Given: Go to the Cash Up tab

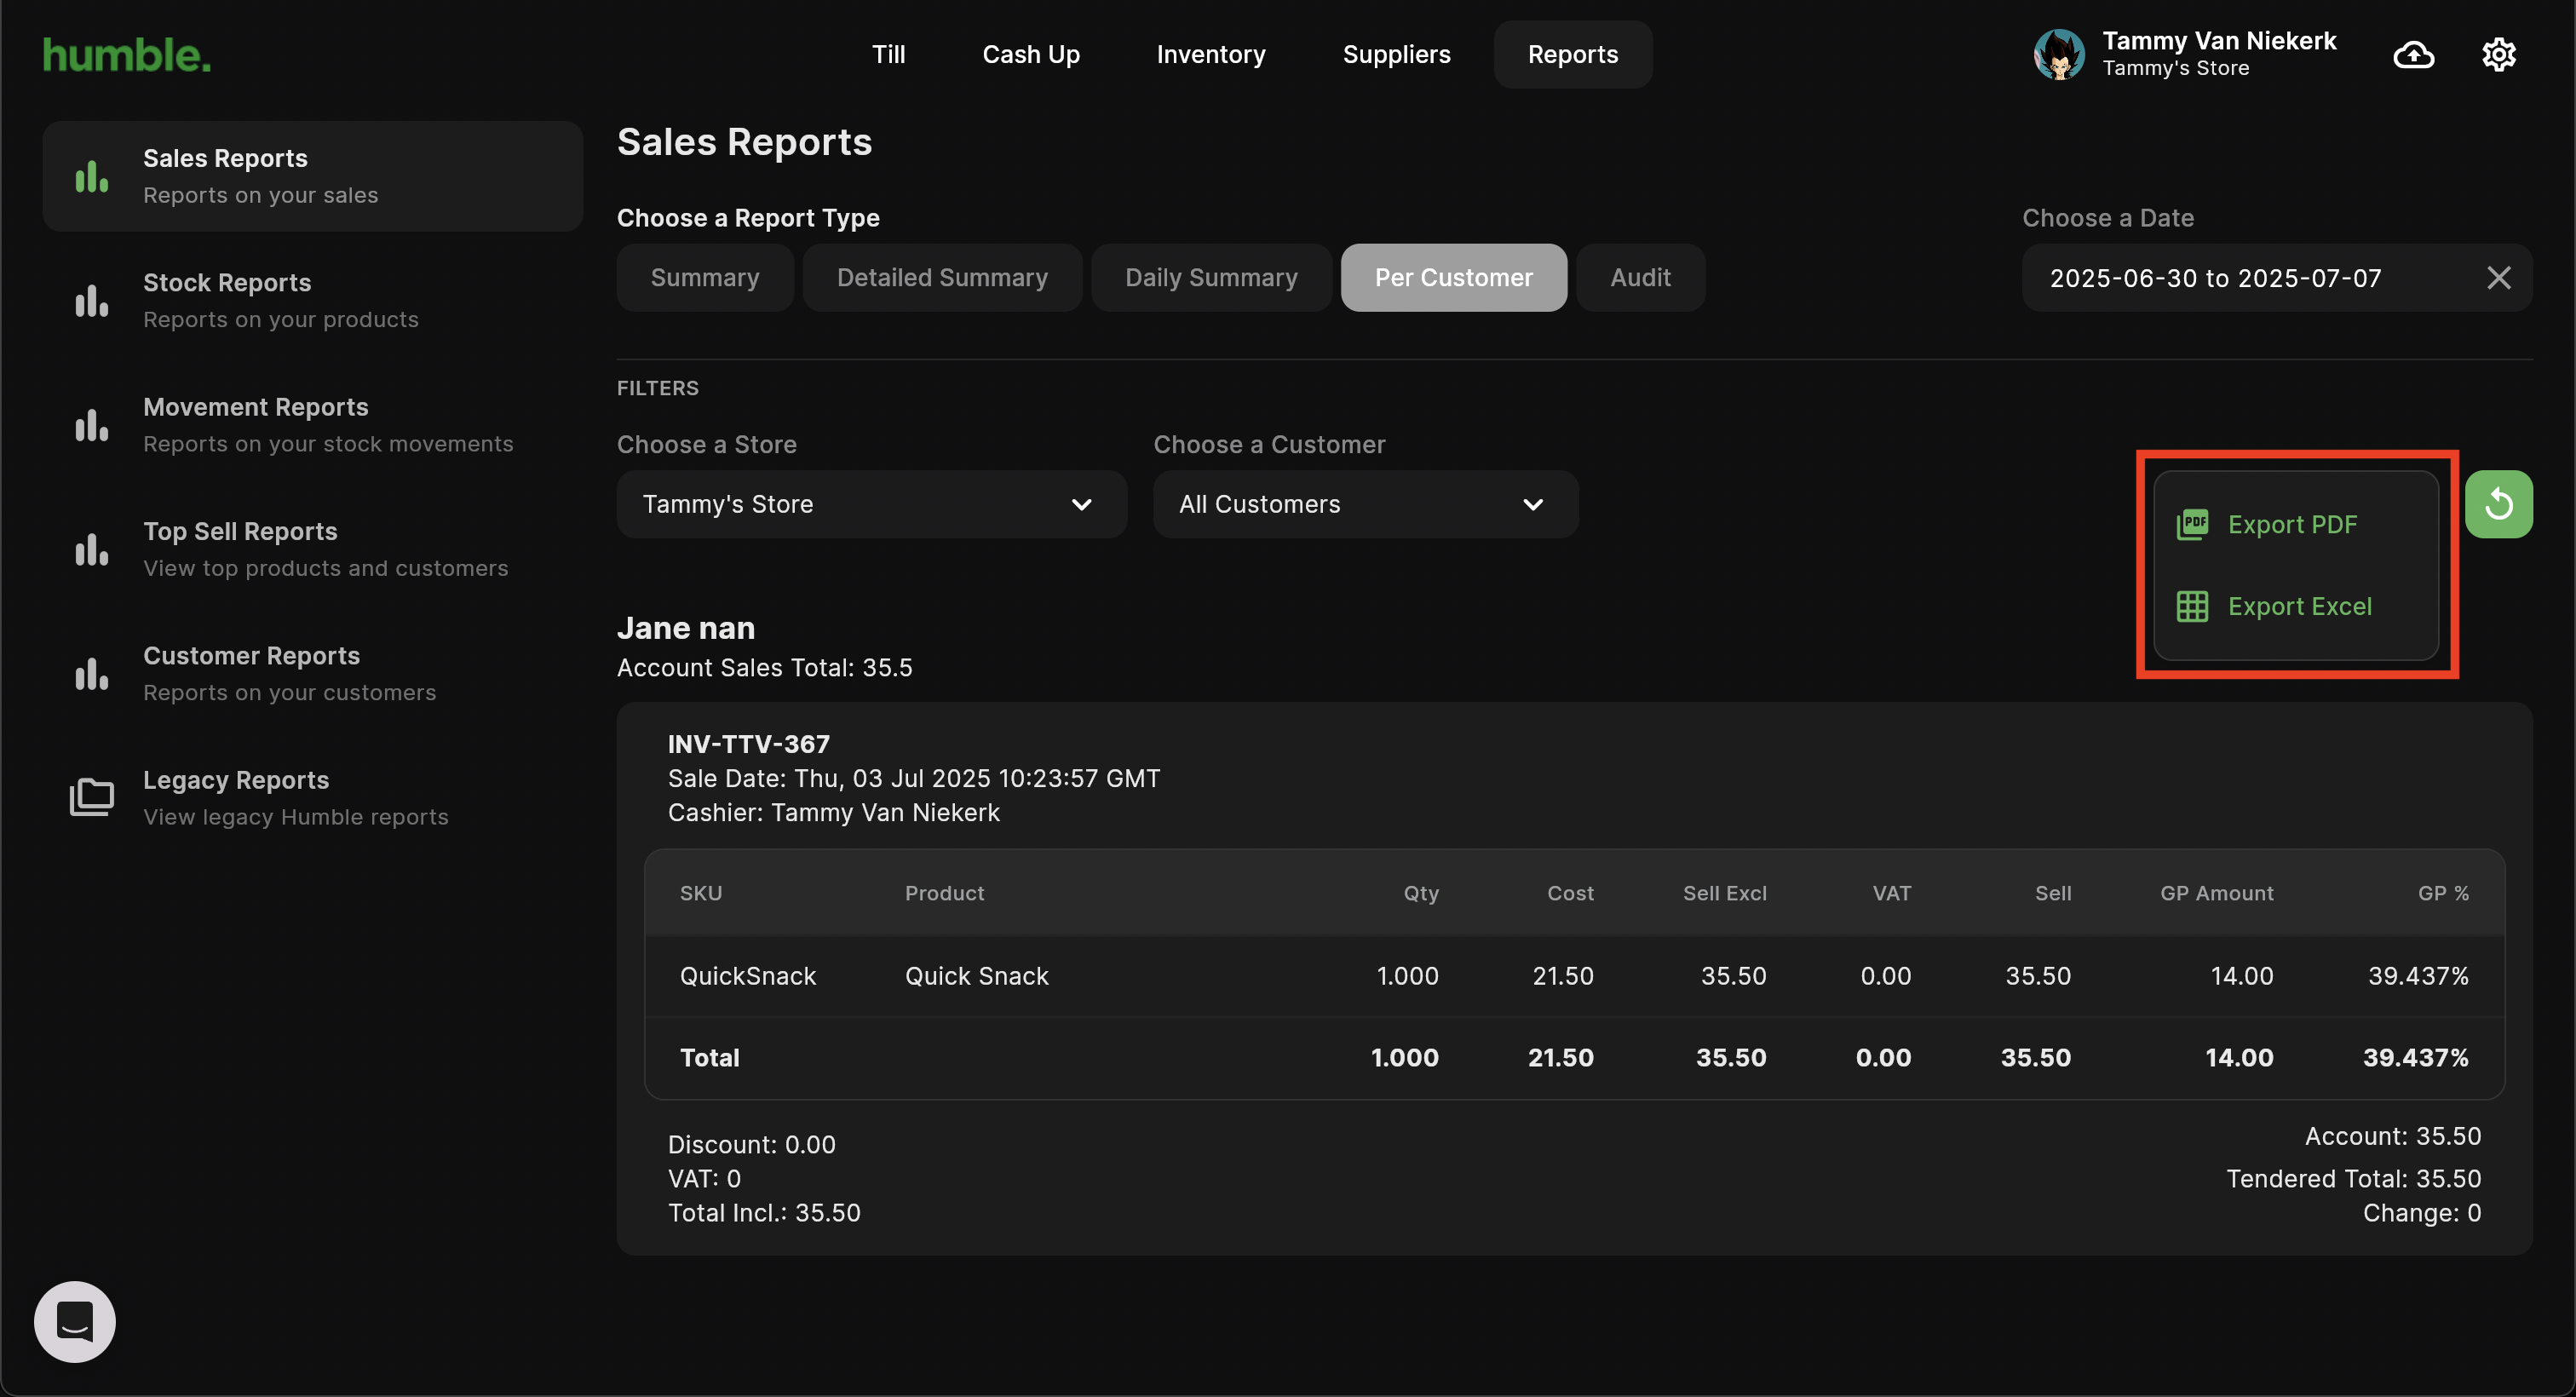Looking at the screenshot, I should [x=1031, y=54].
